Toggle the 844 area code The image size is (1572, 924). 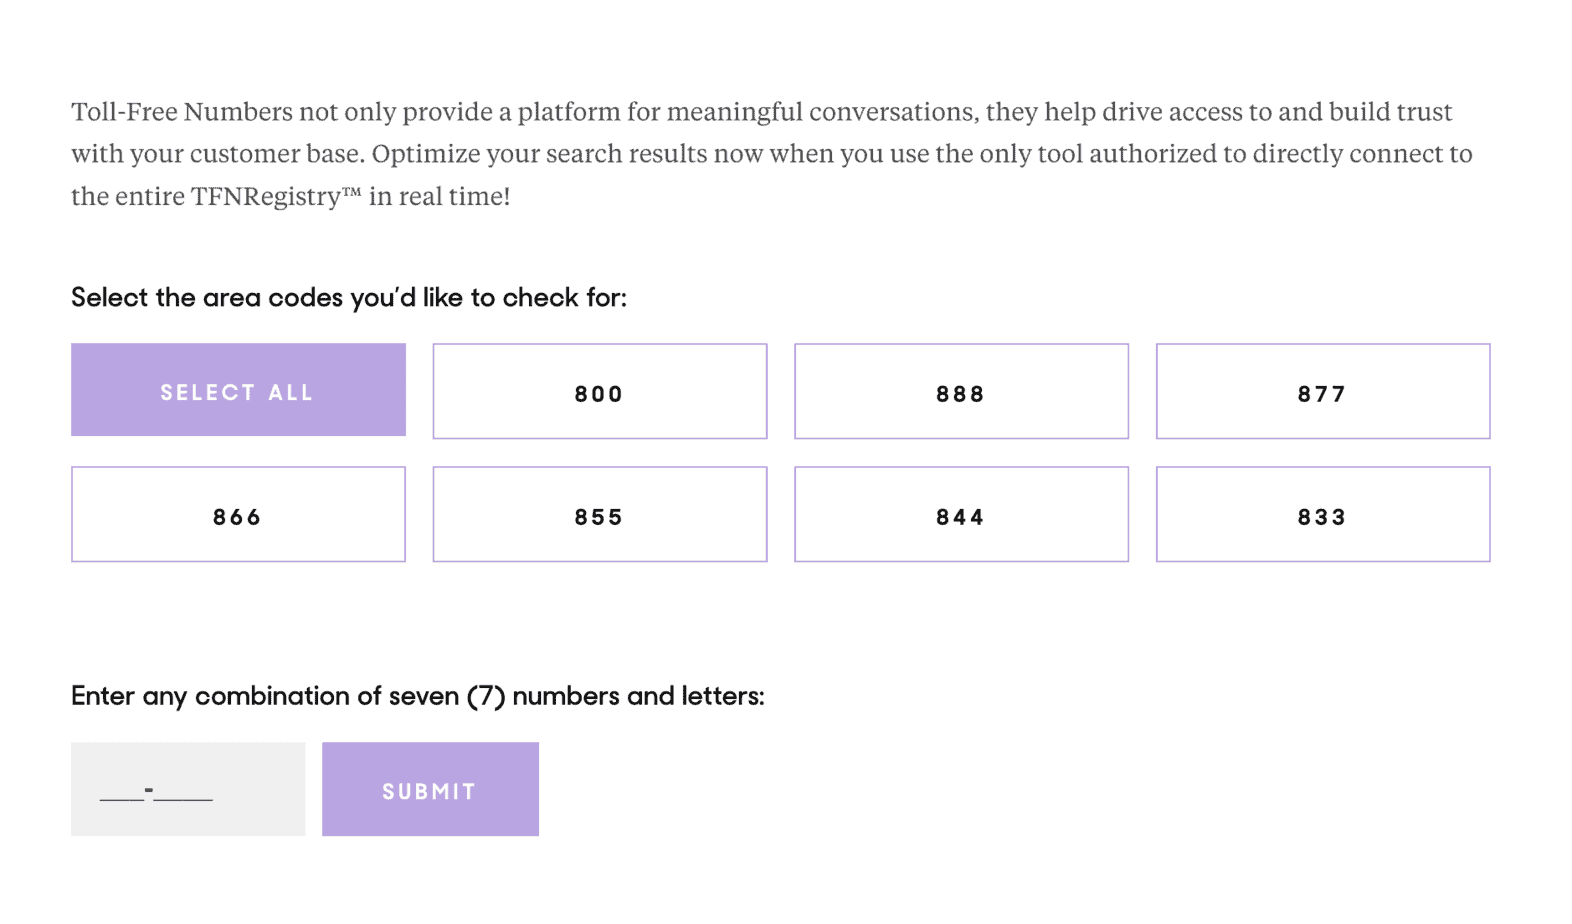tap(961, 515)
